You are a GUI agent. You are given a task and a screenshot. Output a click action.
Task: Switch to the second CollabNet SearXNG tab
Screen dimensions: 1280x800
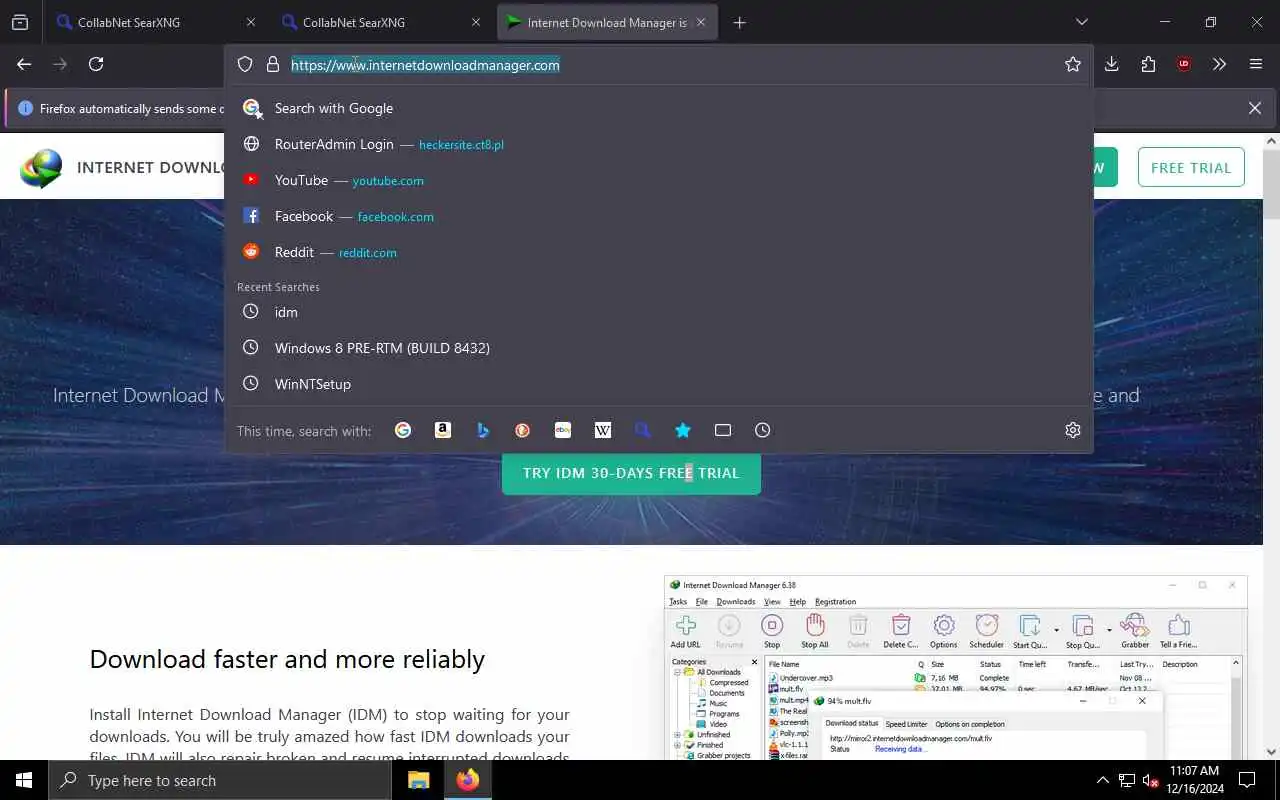pos(383,22)
